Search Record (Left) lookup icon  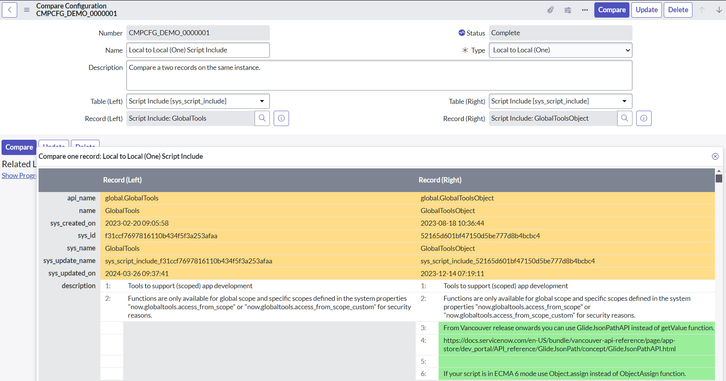coord(262,118)
